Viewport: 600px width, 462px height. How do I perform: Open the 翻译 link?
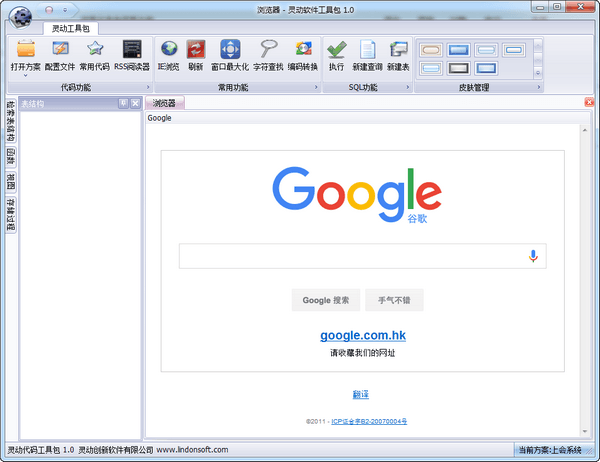[360, 394]
